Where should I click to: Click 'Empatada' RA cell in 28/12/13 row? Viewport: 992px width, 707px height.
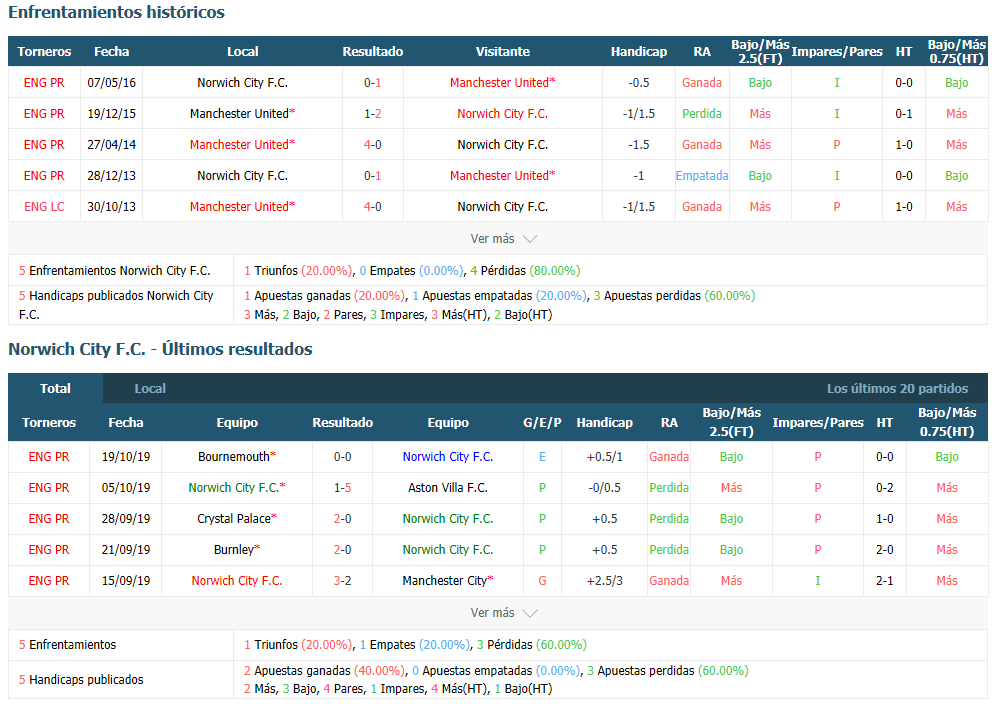pos(702,176)
